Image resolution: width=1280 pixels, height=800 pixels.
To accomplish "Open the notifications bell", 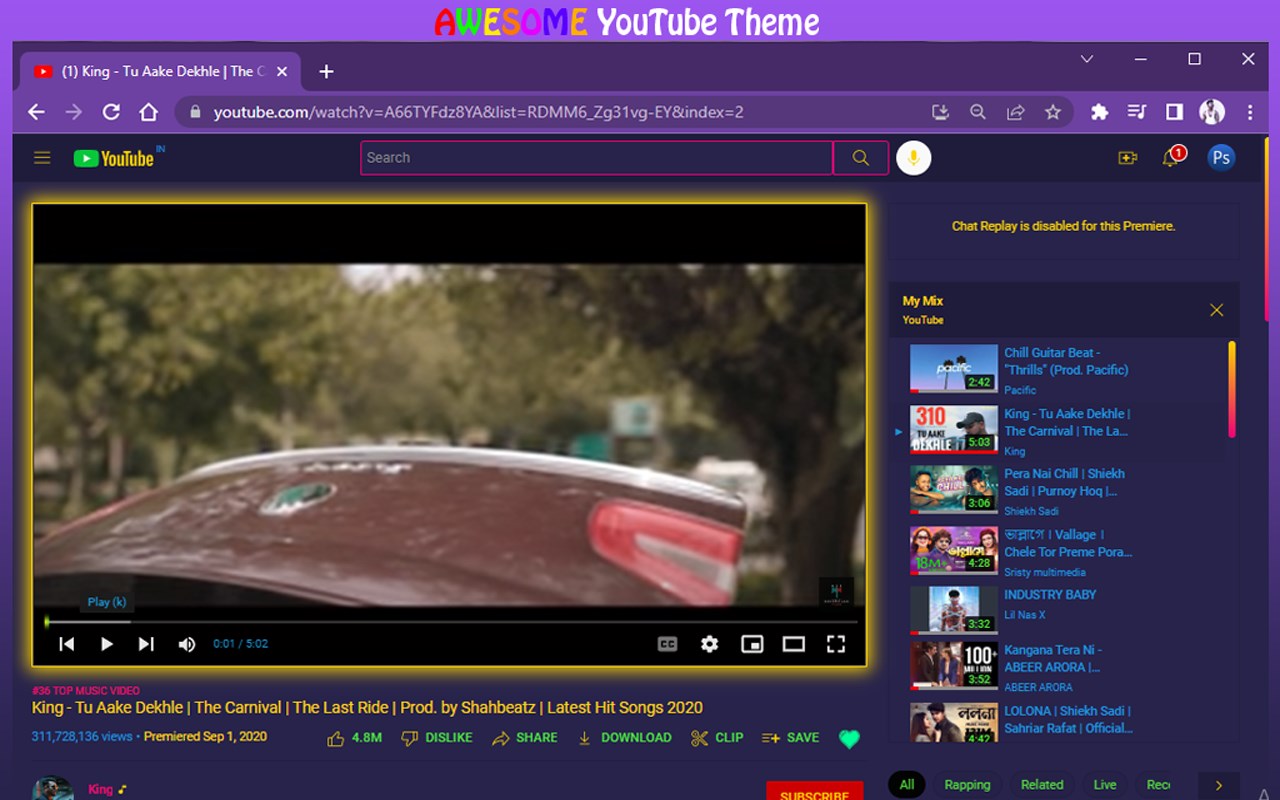I will click(1172, 157).
